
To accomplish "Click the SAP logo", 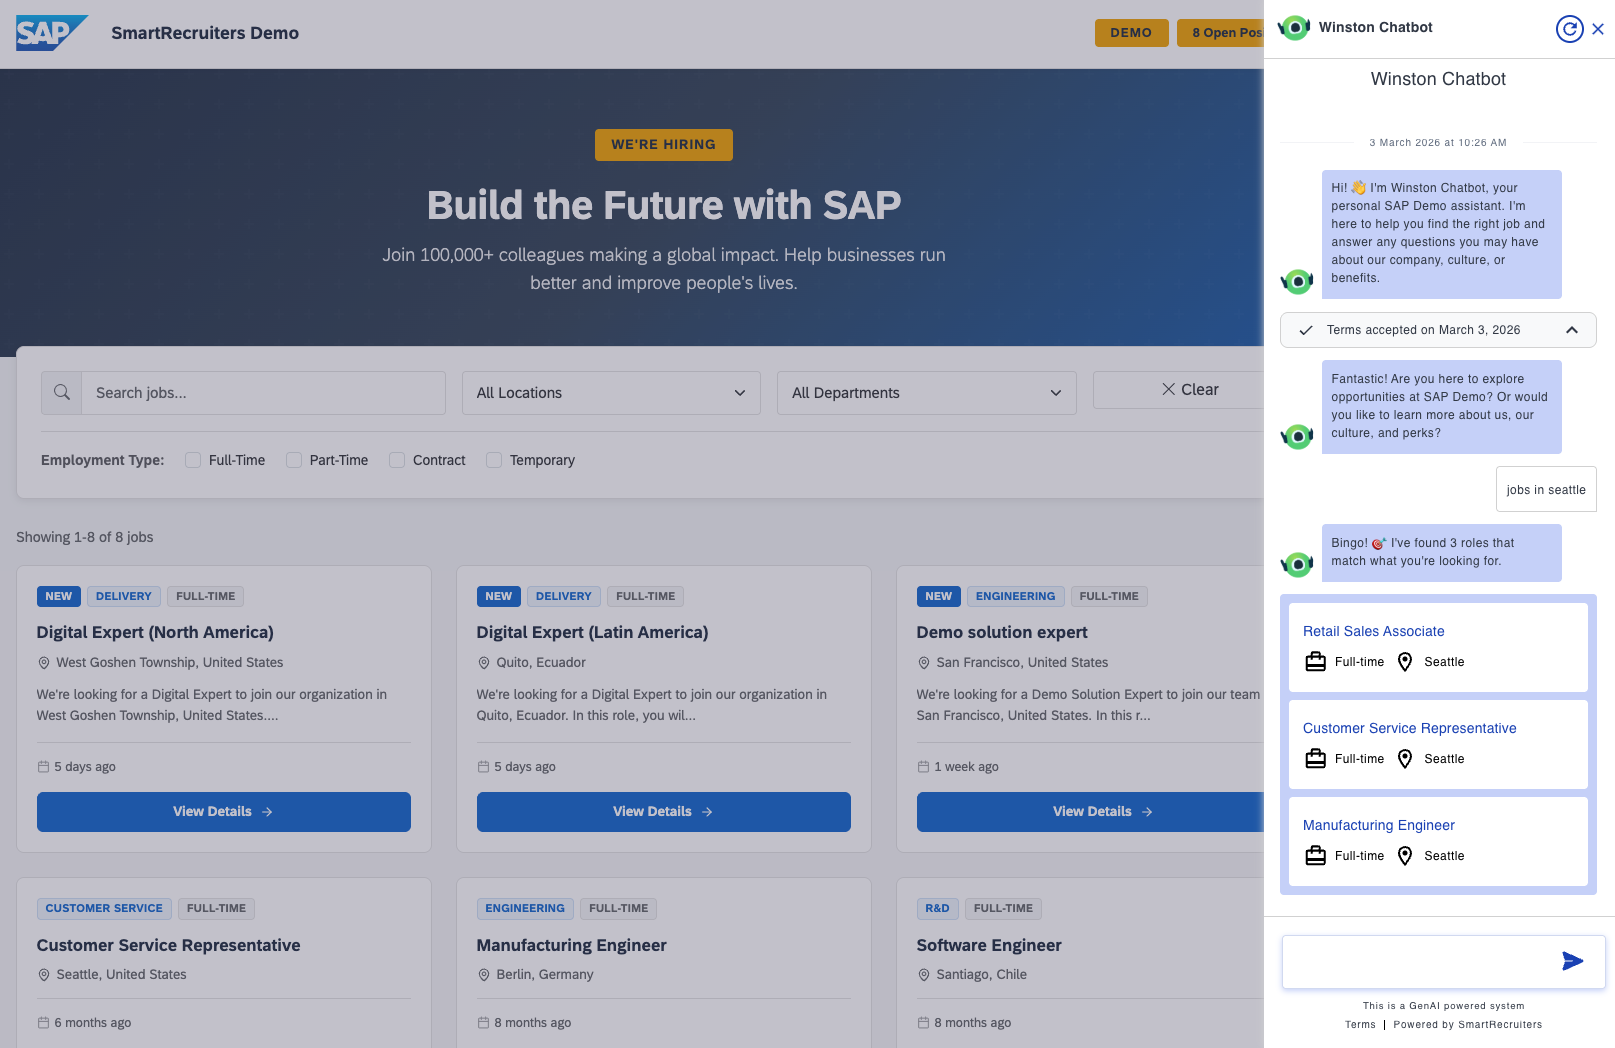I will click(52, 33).
